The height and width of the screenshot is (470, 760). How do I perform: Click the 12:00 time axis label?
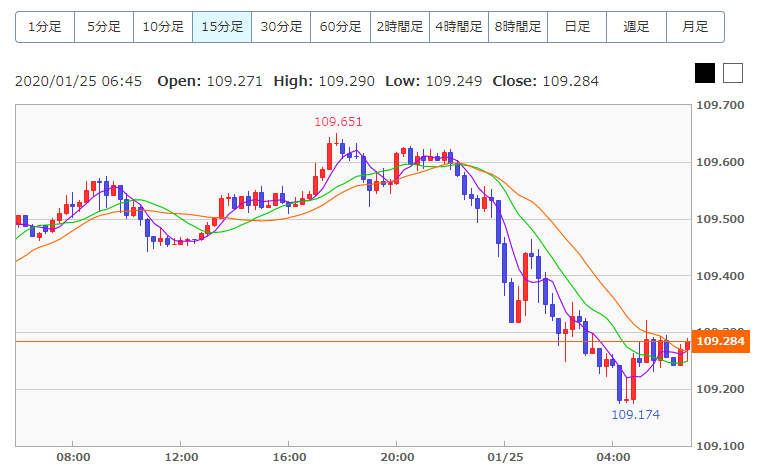tap(181, 457)
